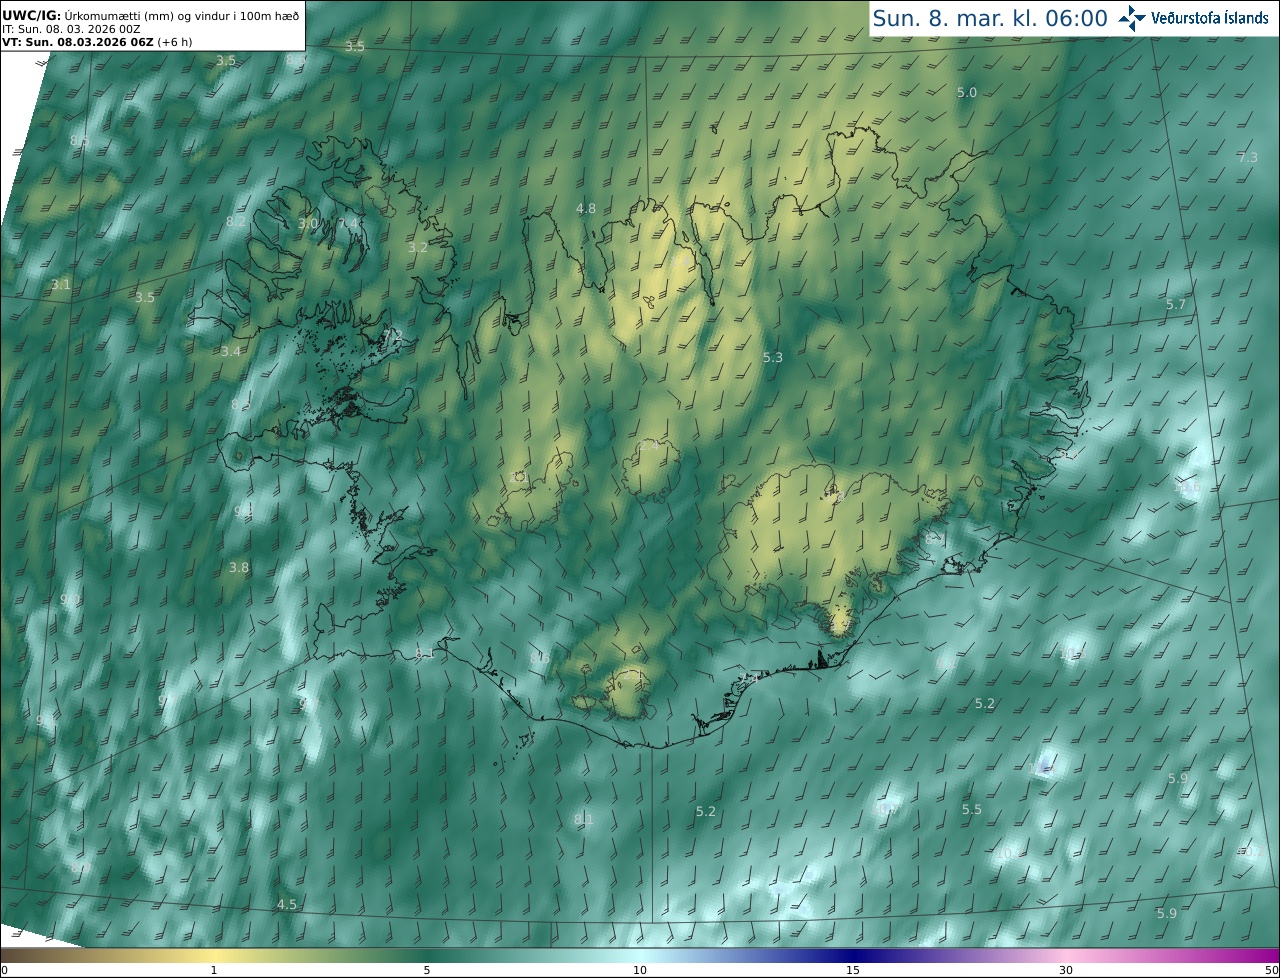Click the '3.1' value on the map
The width and height of the screenshot is (1280, 978).
point(61,285)
